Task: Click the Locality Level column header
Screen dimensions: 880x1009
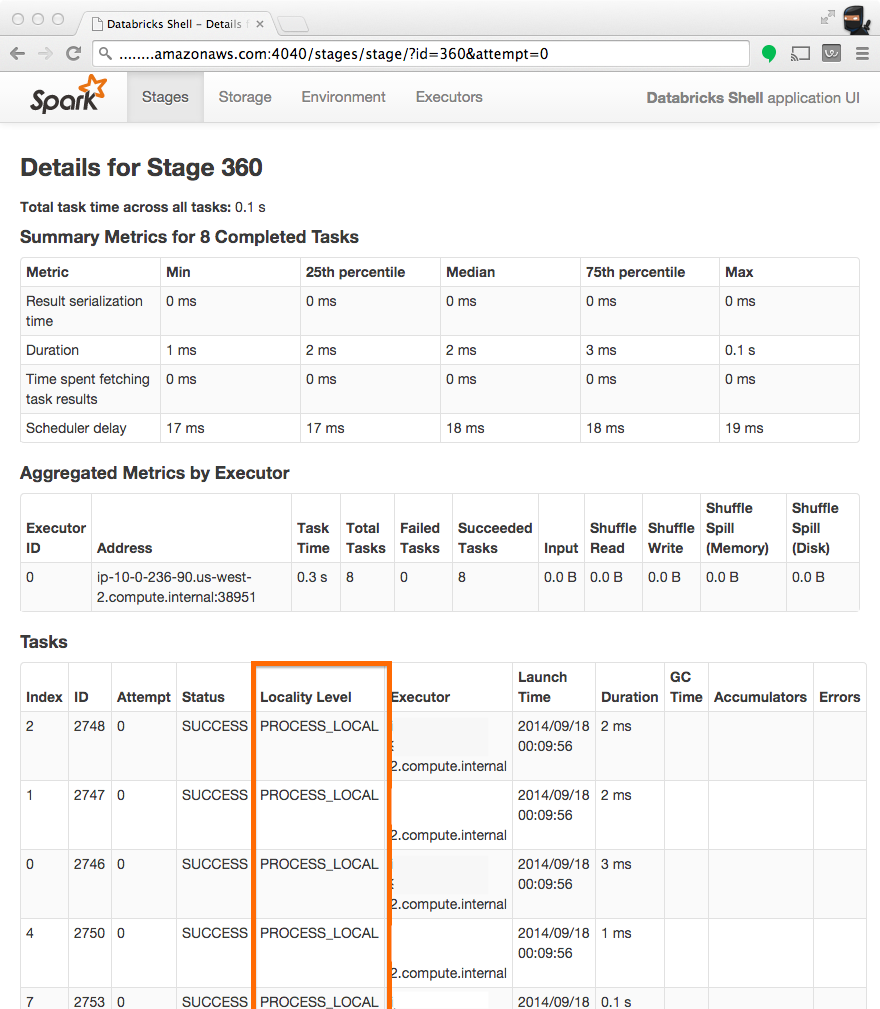Action: (305, 697)
